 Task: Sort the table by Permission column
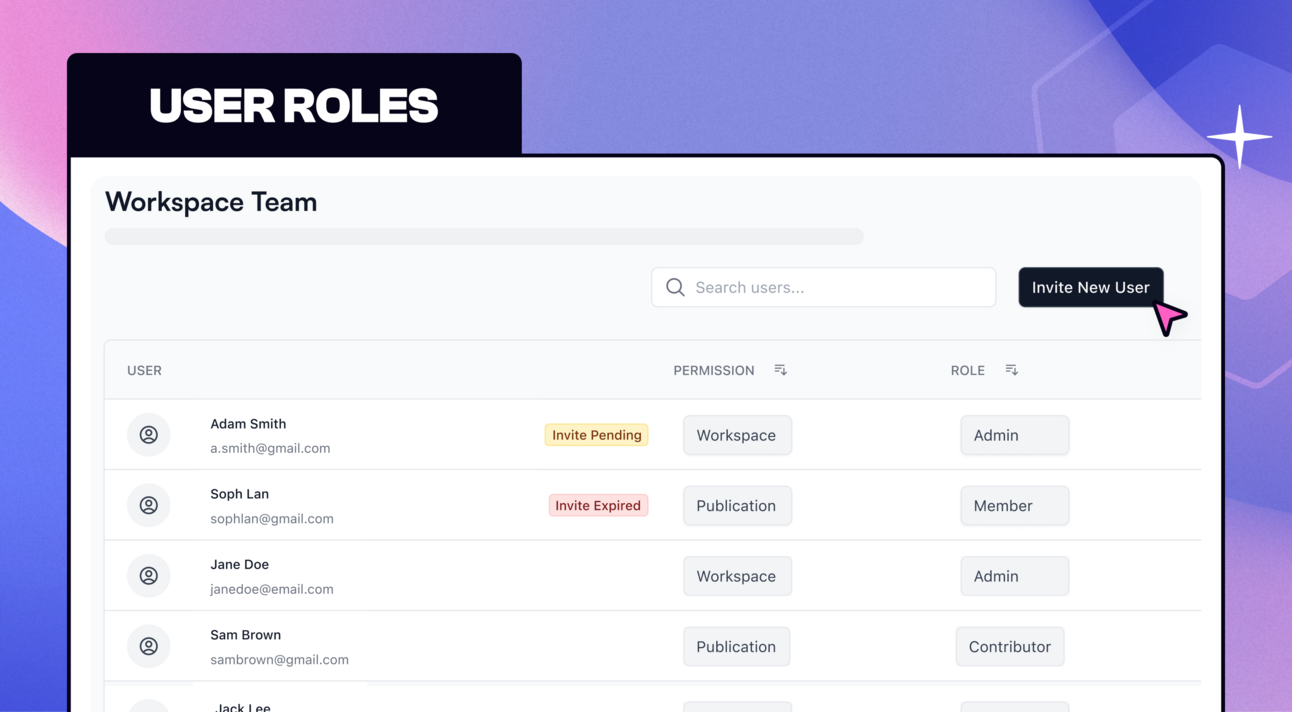pos(780,369)
